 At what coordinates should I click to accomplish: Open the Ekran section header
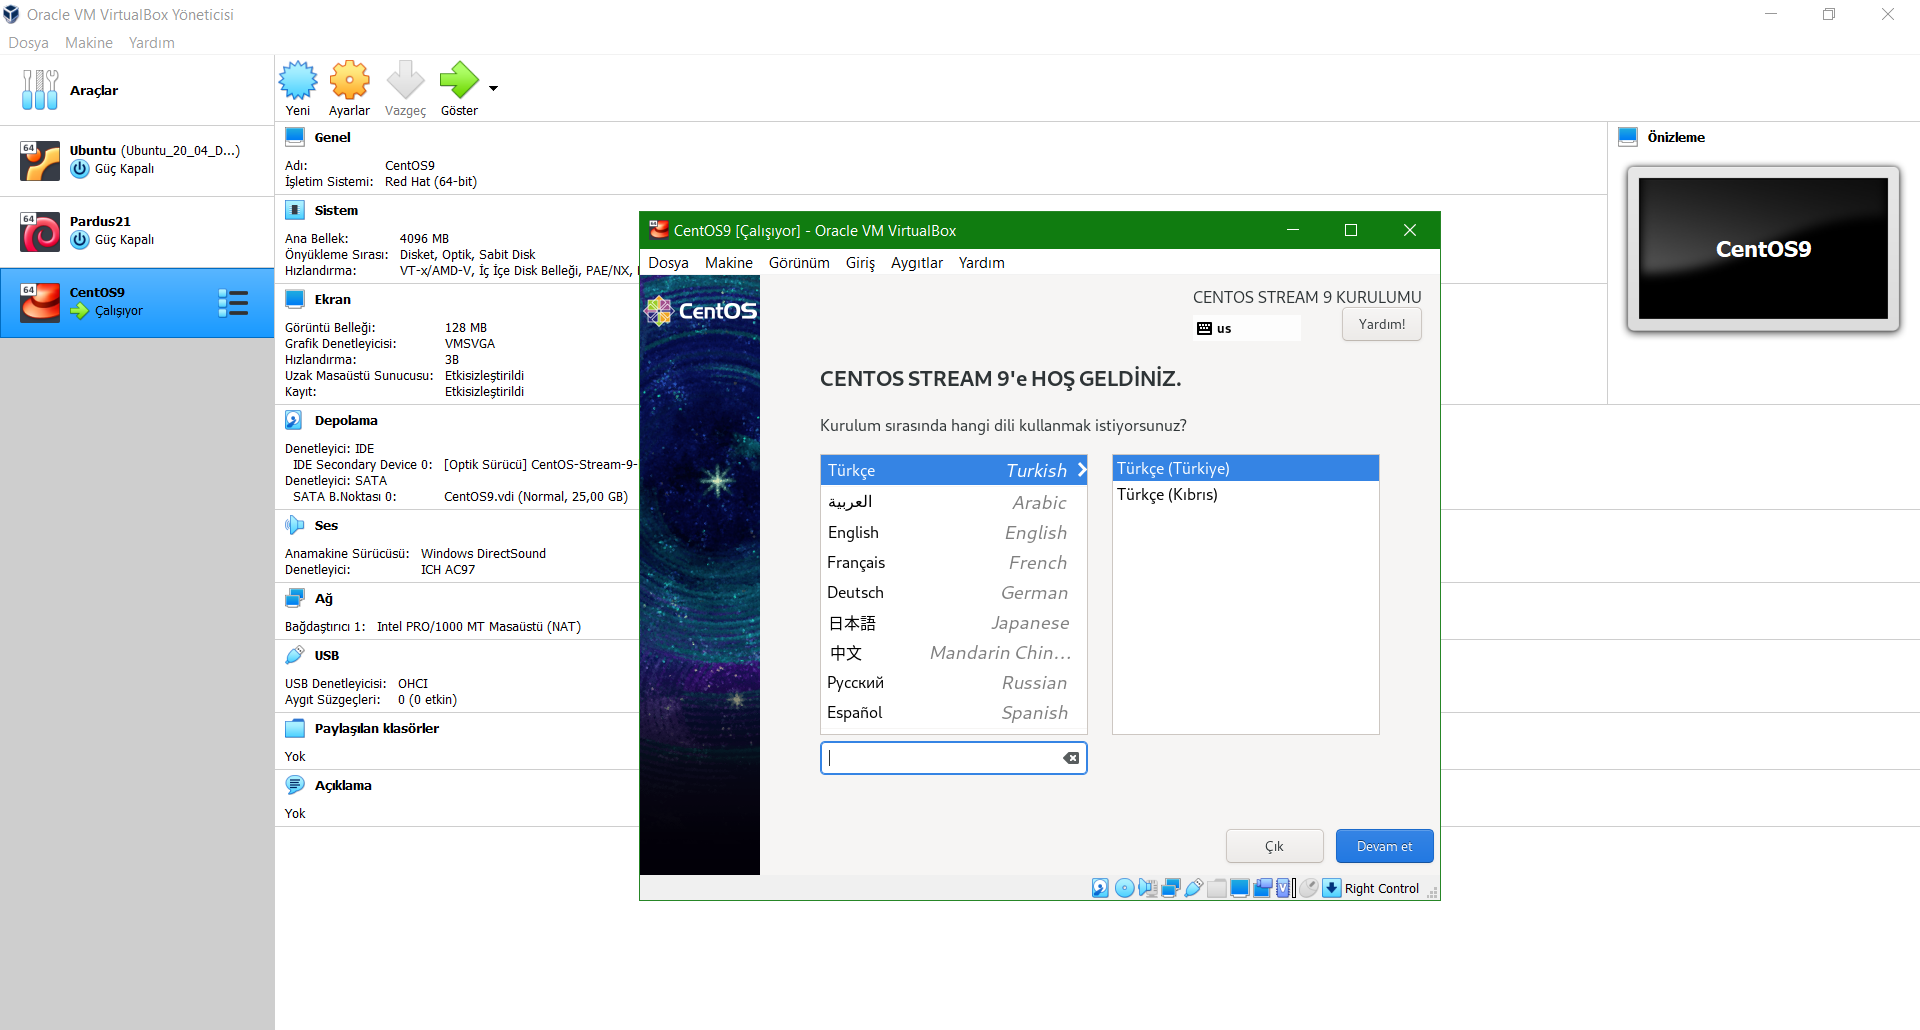pyautogui.click(x=332, y=299)
